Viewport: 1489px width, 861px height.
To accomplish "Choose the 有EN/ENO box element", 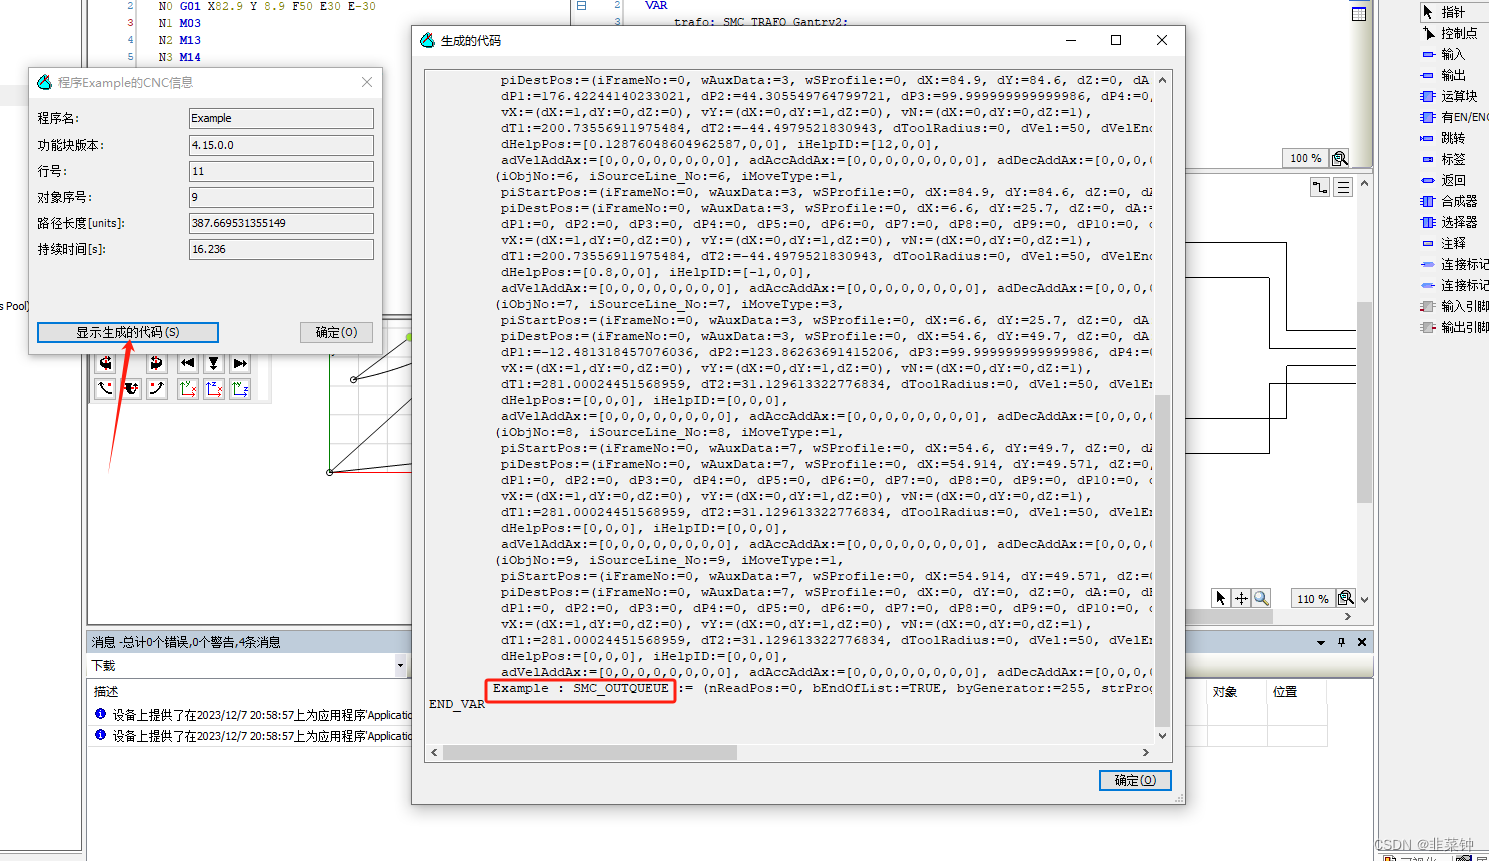I will tap(1453, 117).
